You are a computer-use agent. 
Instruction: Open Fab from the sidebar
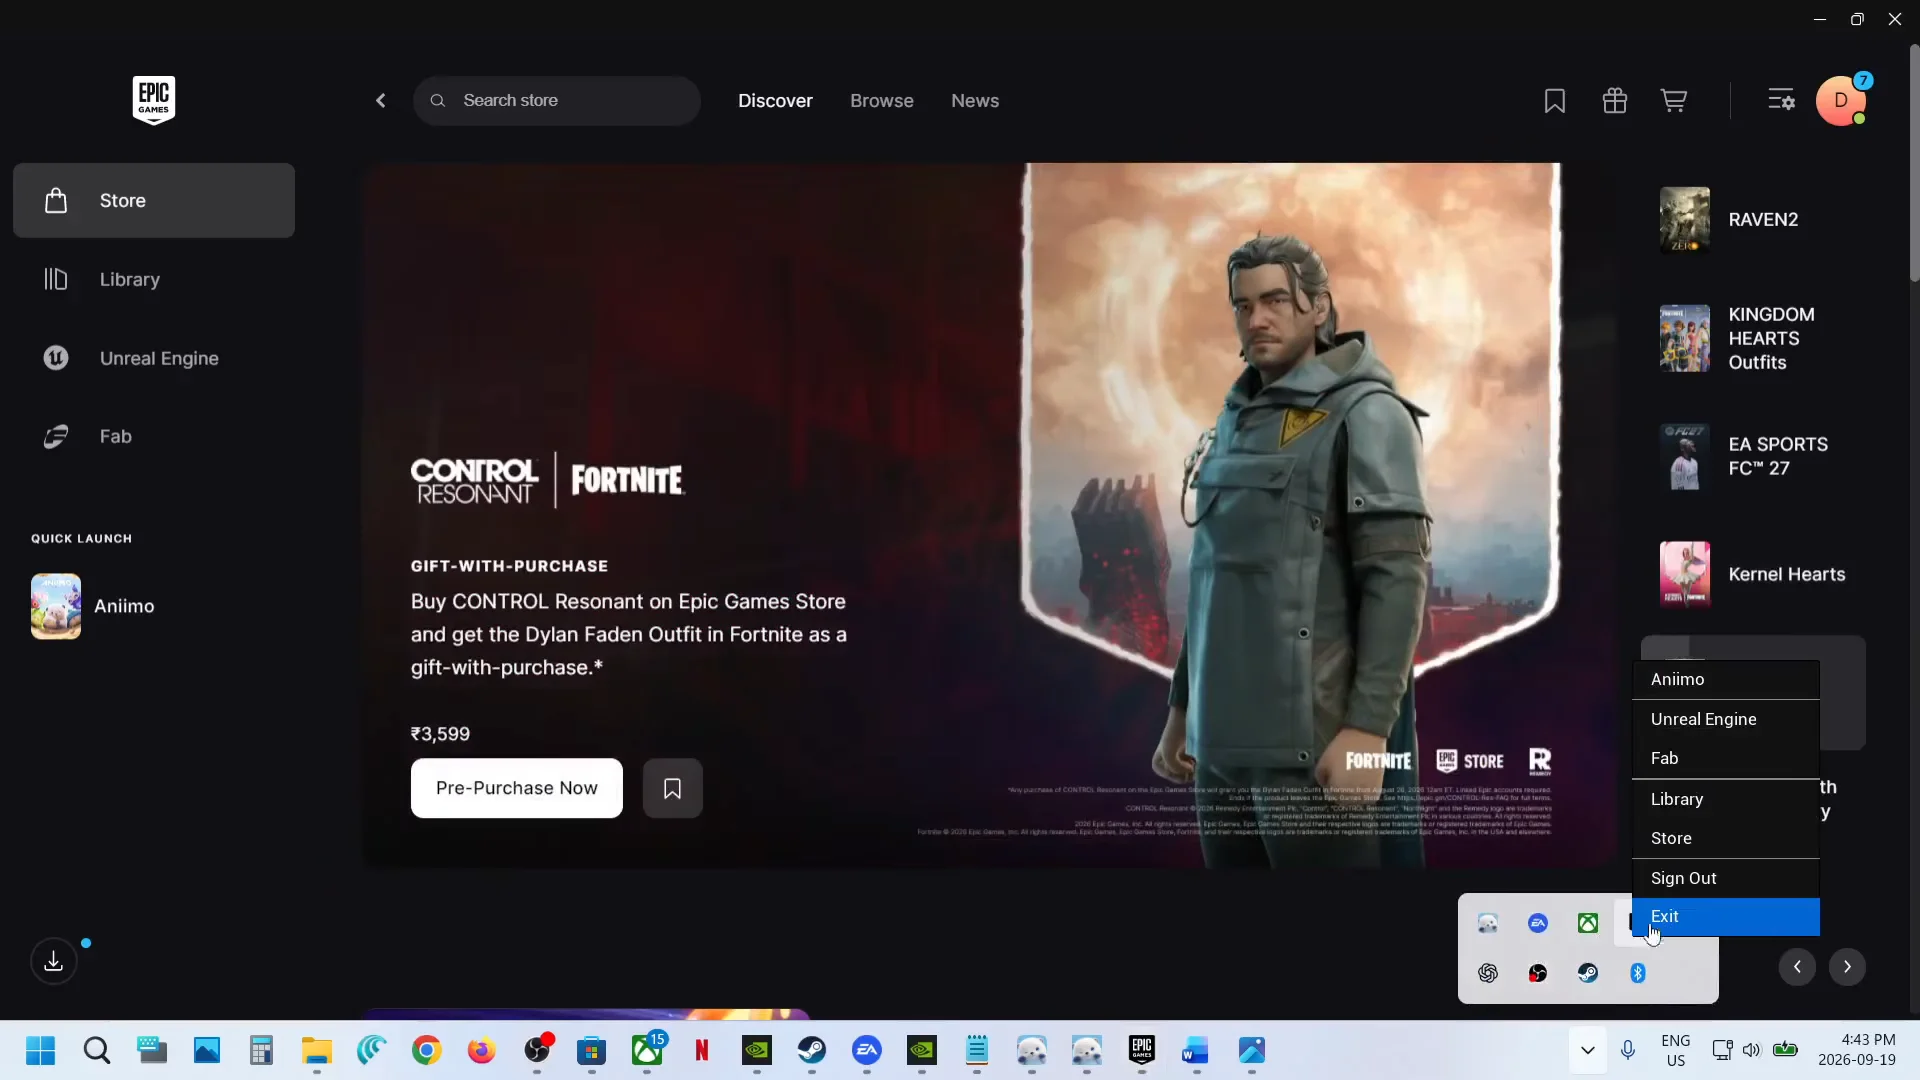[x=154, y=436]
